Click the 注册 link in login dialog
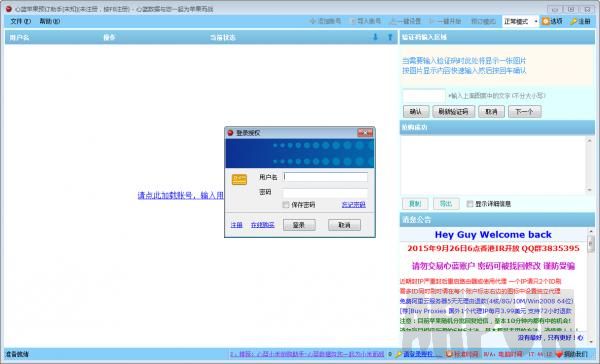600x364 pixels. click(x=236, y=225)
